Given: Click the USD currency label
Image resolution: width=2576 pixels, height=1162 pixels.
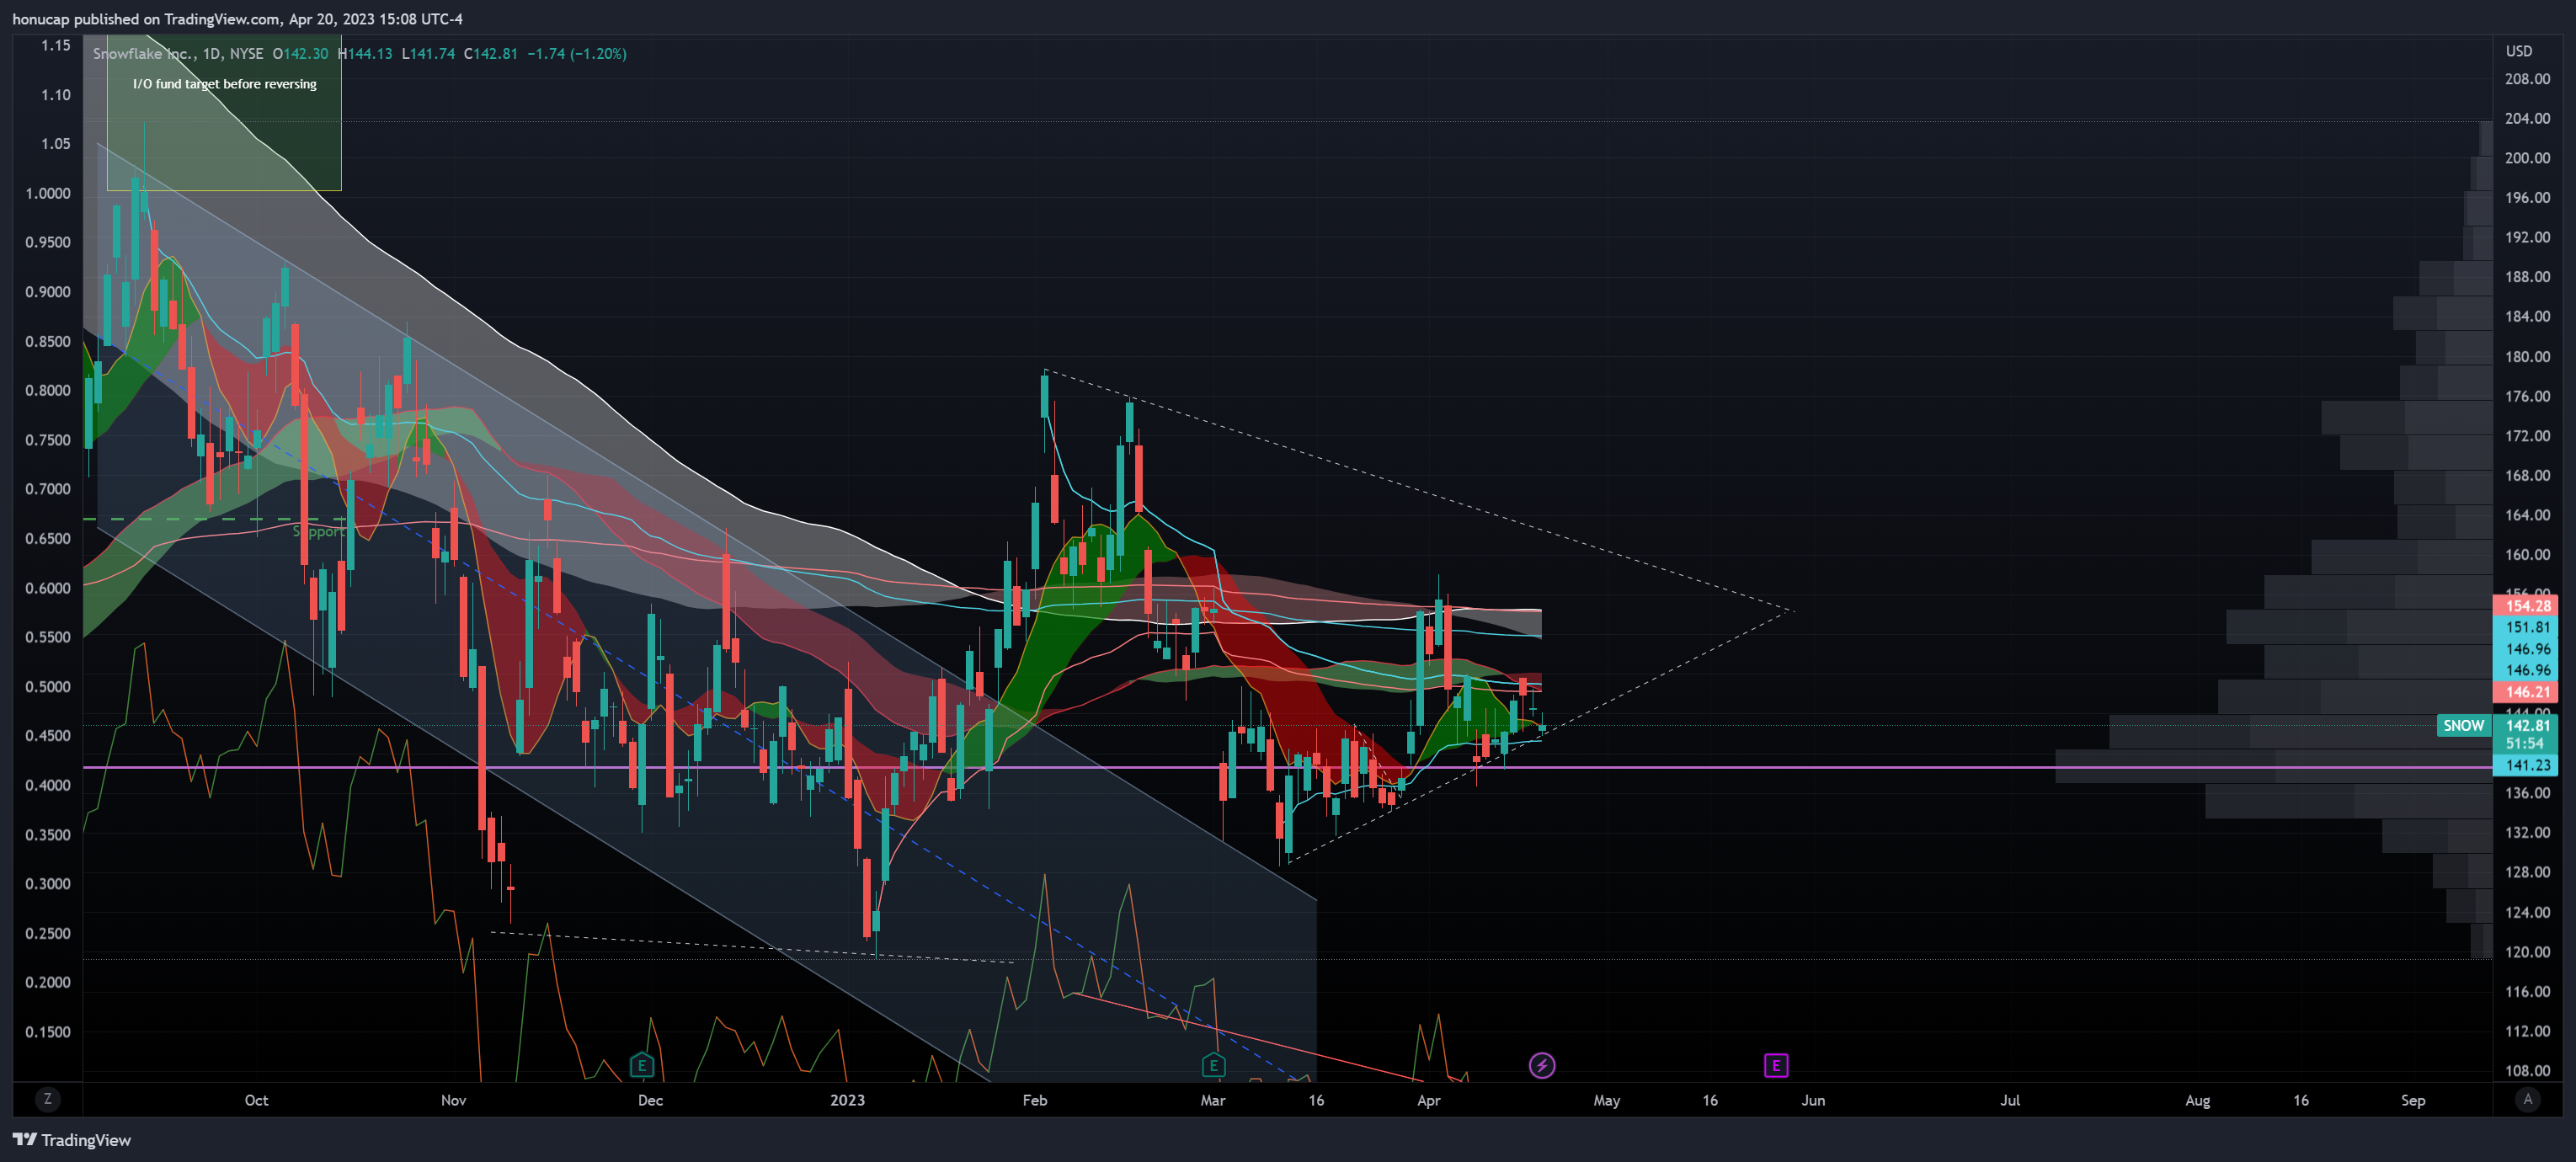Looking at the screenshot, I should (2518, 51).
